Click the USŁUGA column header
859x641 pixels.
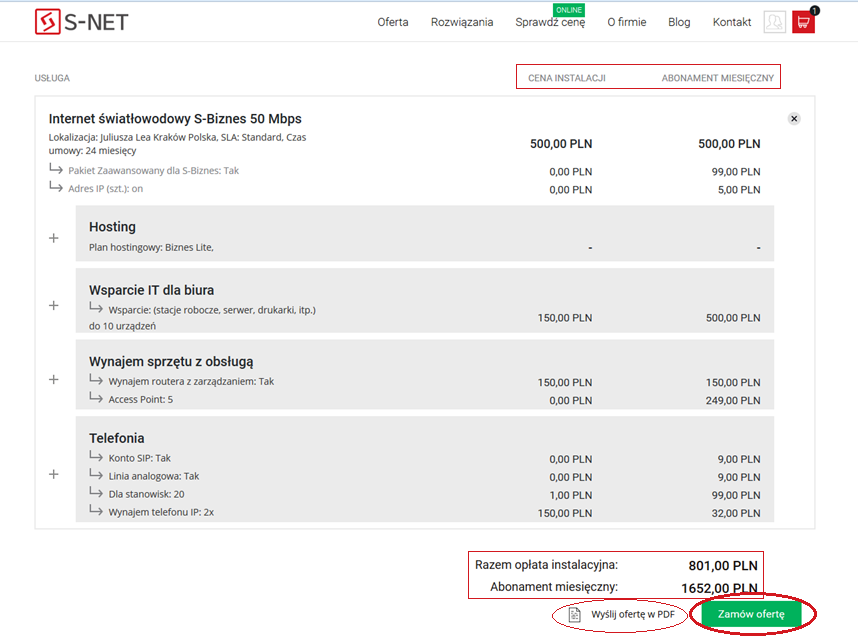52,78
